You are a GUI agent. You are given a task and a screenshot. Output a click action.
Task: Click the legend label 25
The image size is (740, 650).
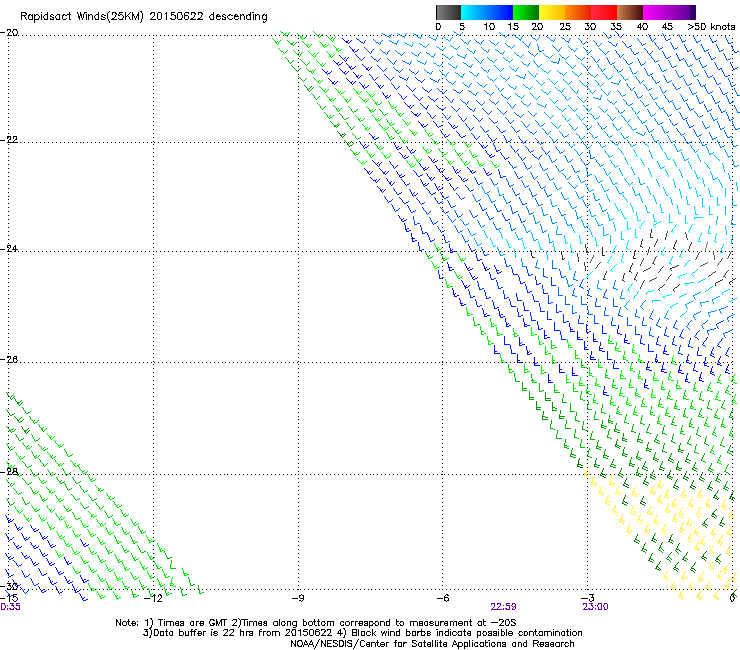564,27
